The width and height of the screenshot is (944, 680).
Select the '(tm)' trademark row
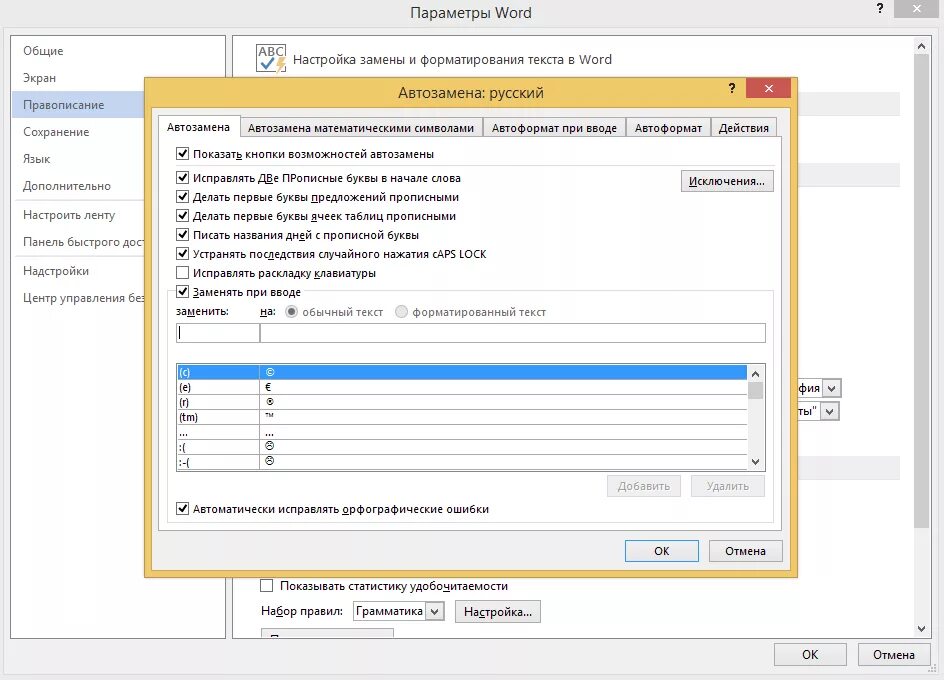(x=462, y=417)
